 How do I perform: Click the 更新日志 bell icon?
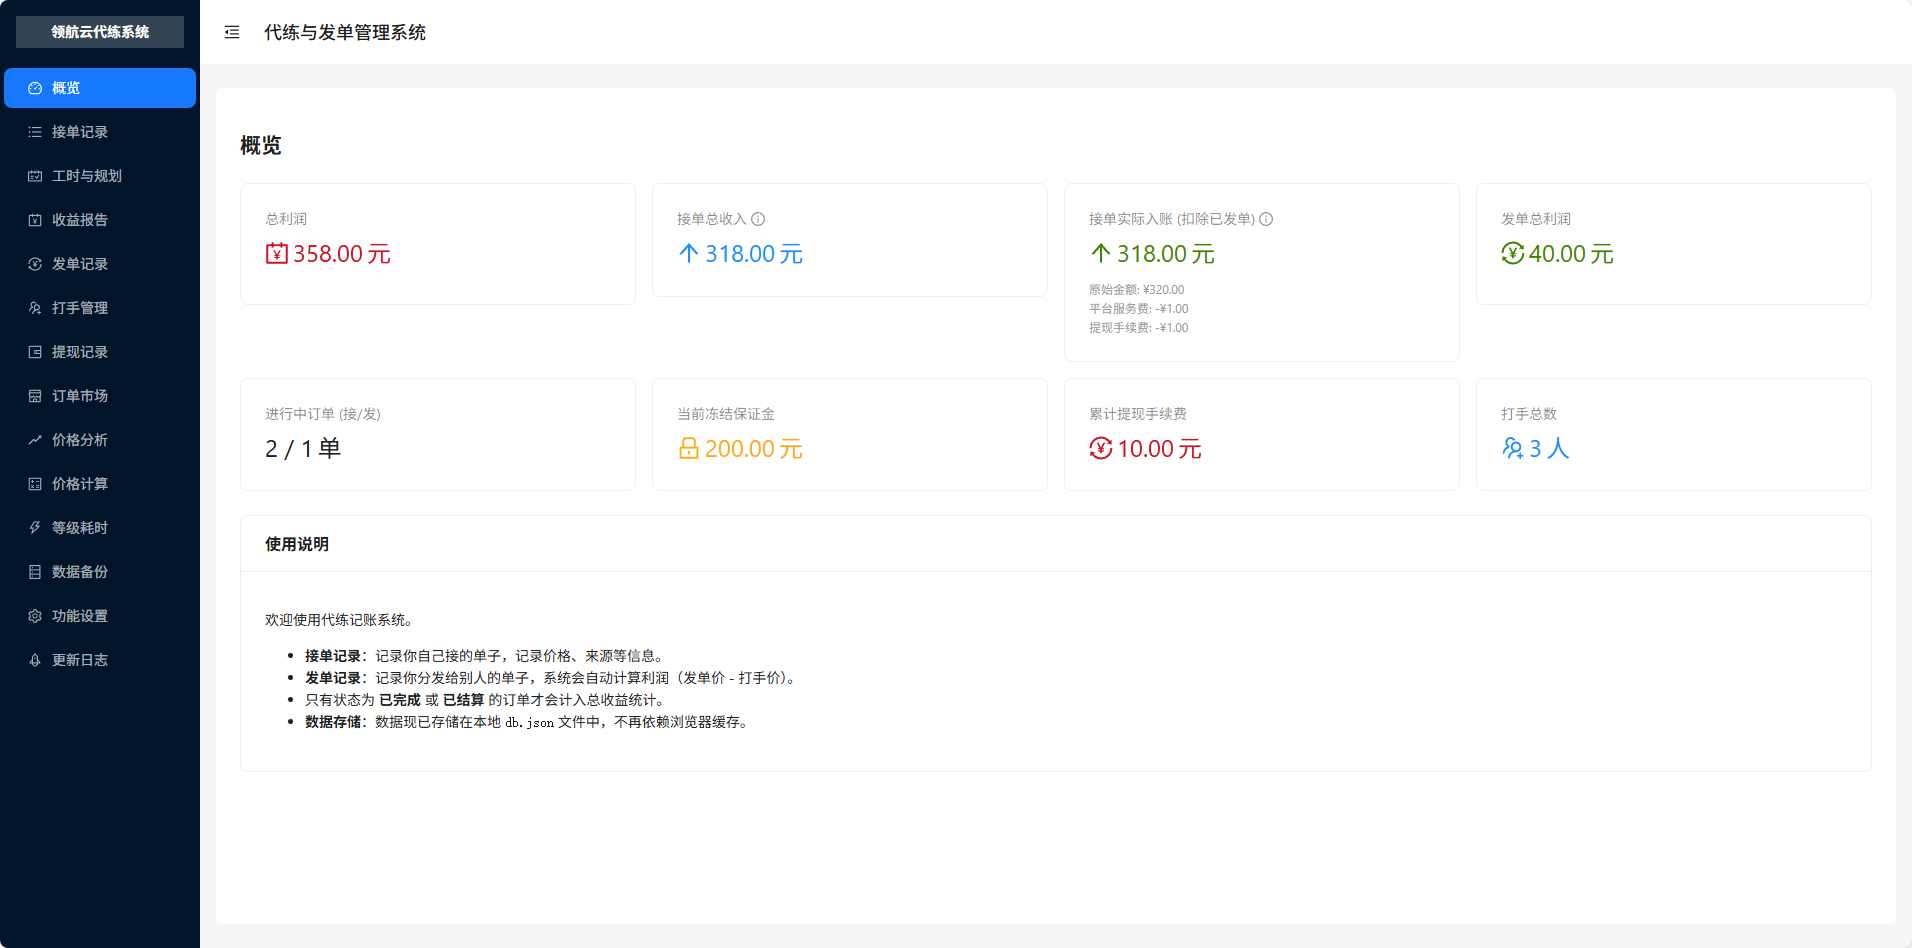point(35,660)
